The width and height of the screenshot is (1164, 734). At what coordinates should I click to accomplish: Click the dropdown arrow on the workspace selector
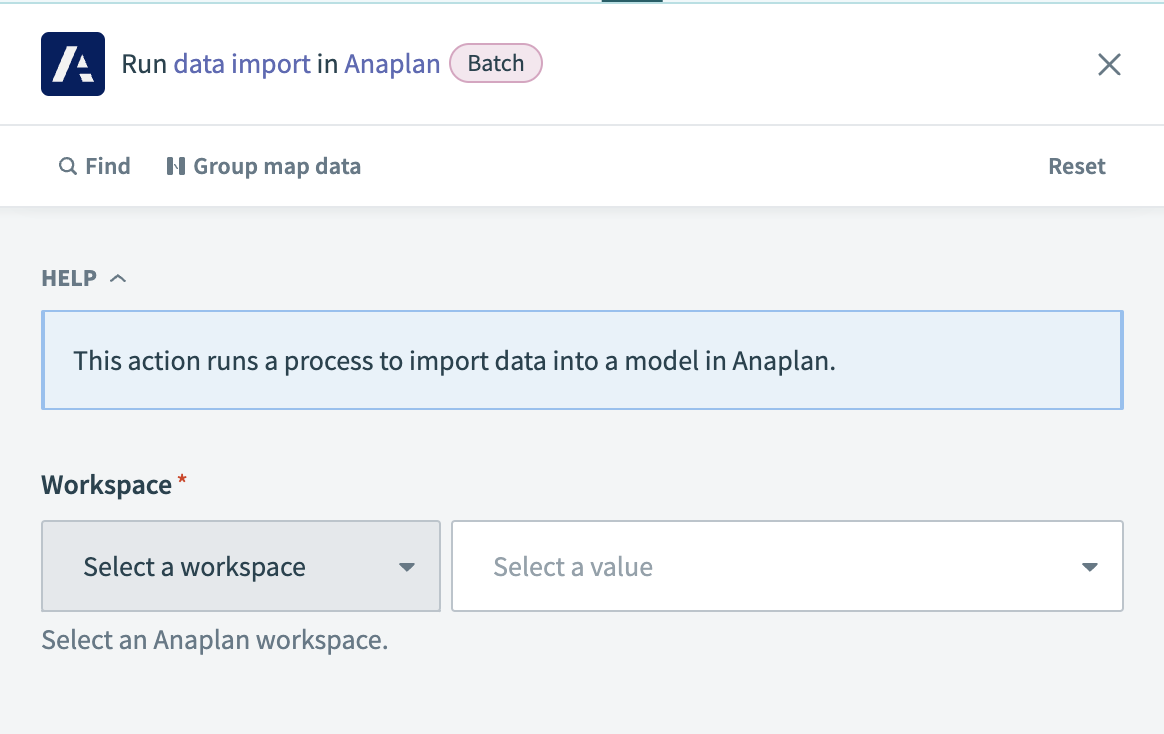pyautogui.click(x=407, y=566)
